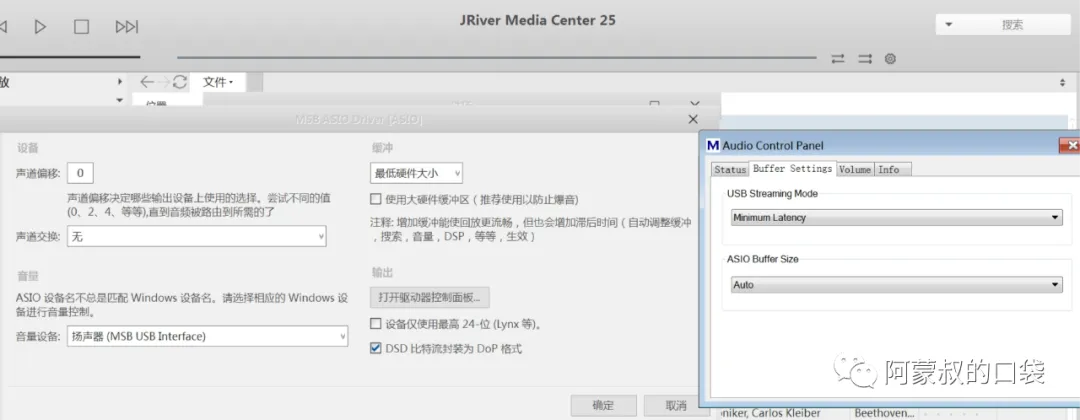Click the forward navigation arrow

(x=164, y=82)
